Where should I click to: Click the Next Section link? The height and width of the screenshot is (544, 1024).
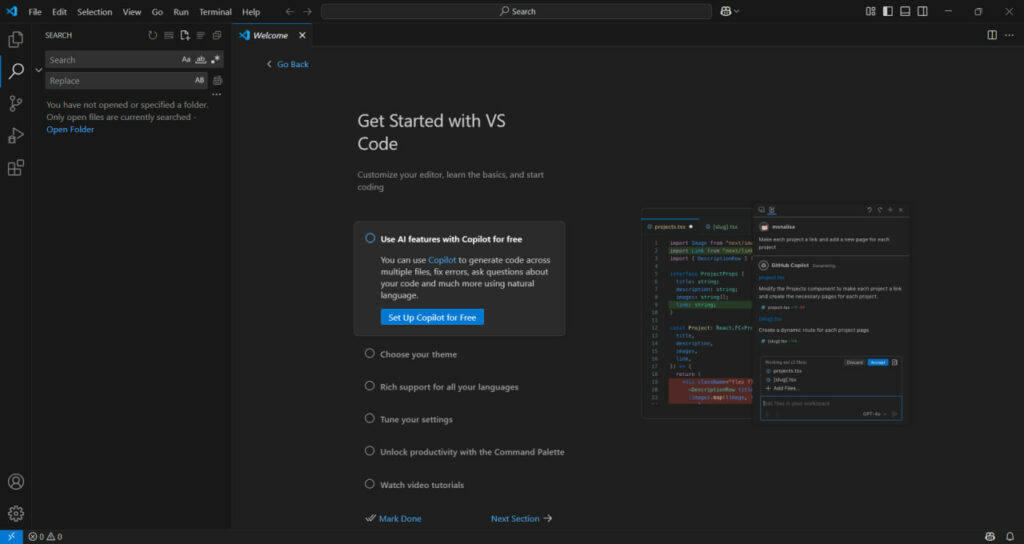tap(521, 519)
